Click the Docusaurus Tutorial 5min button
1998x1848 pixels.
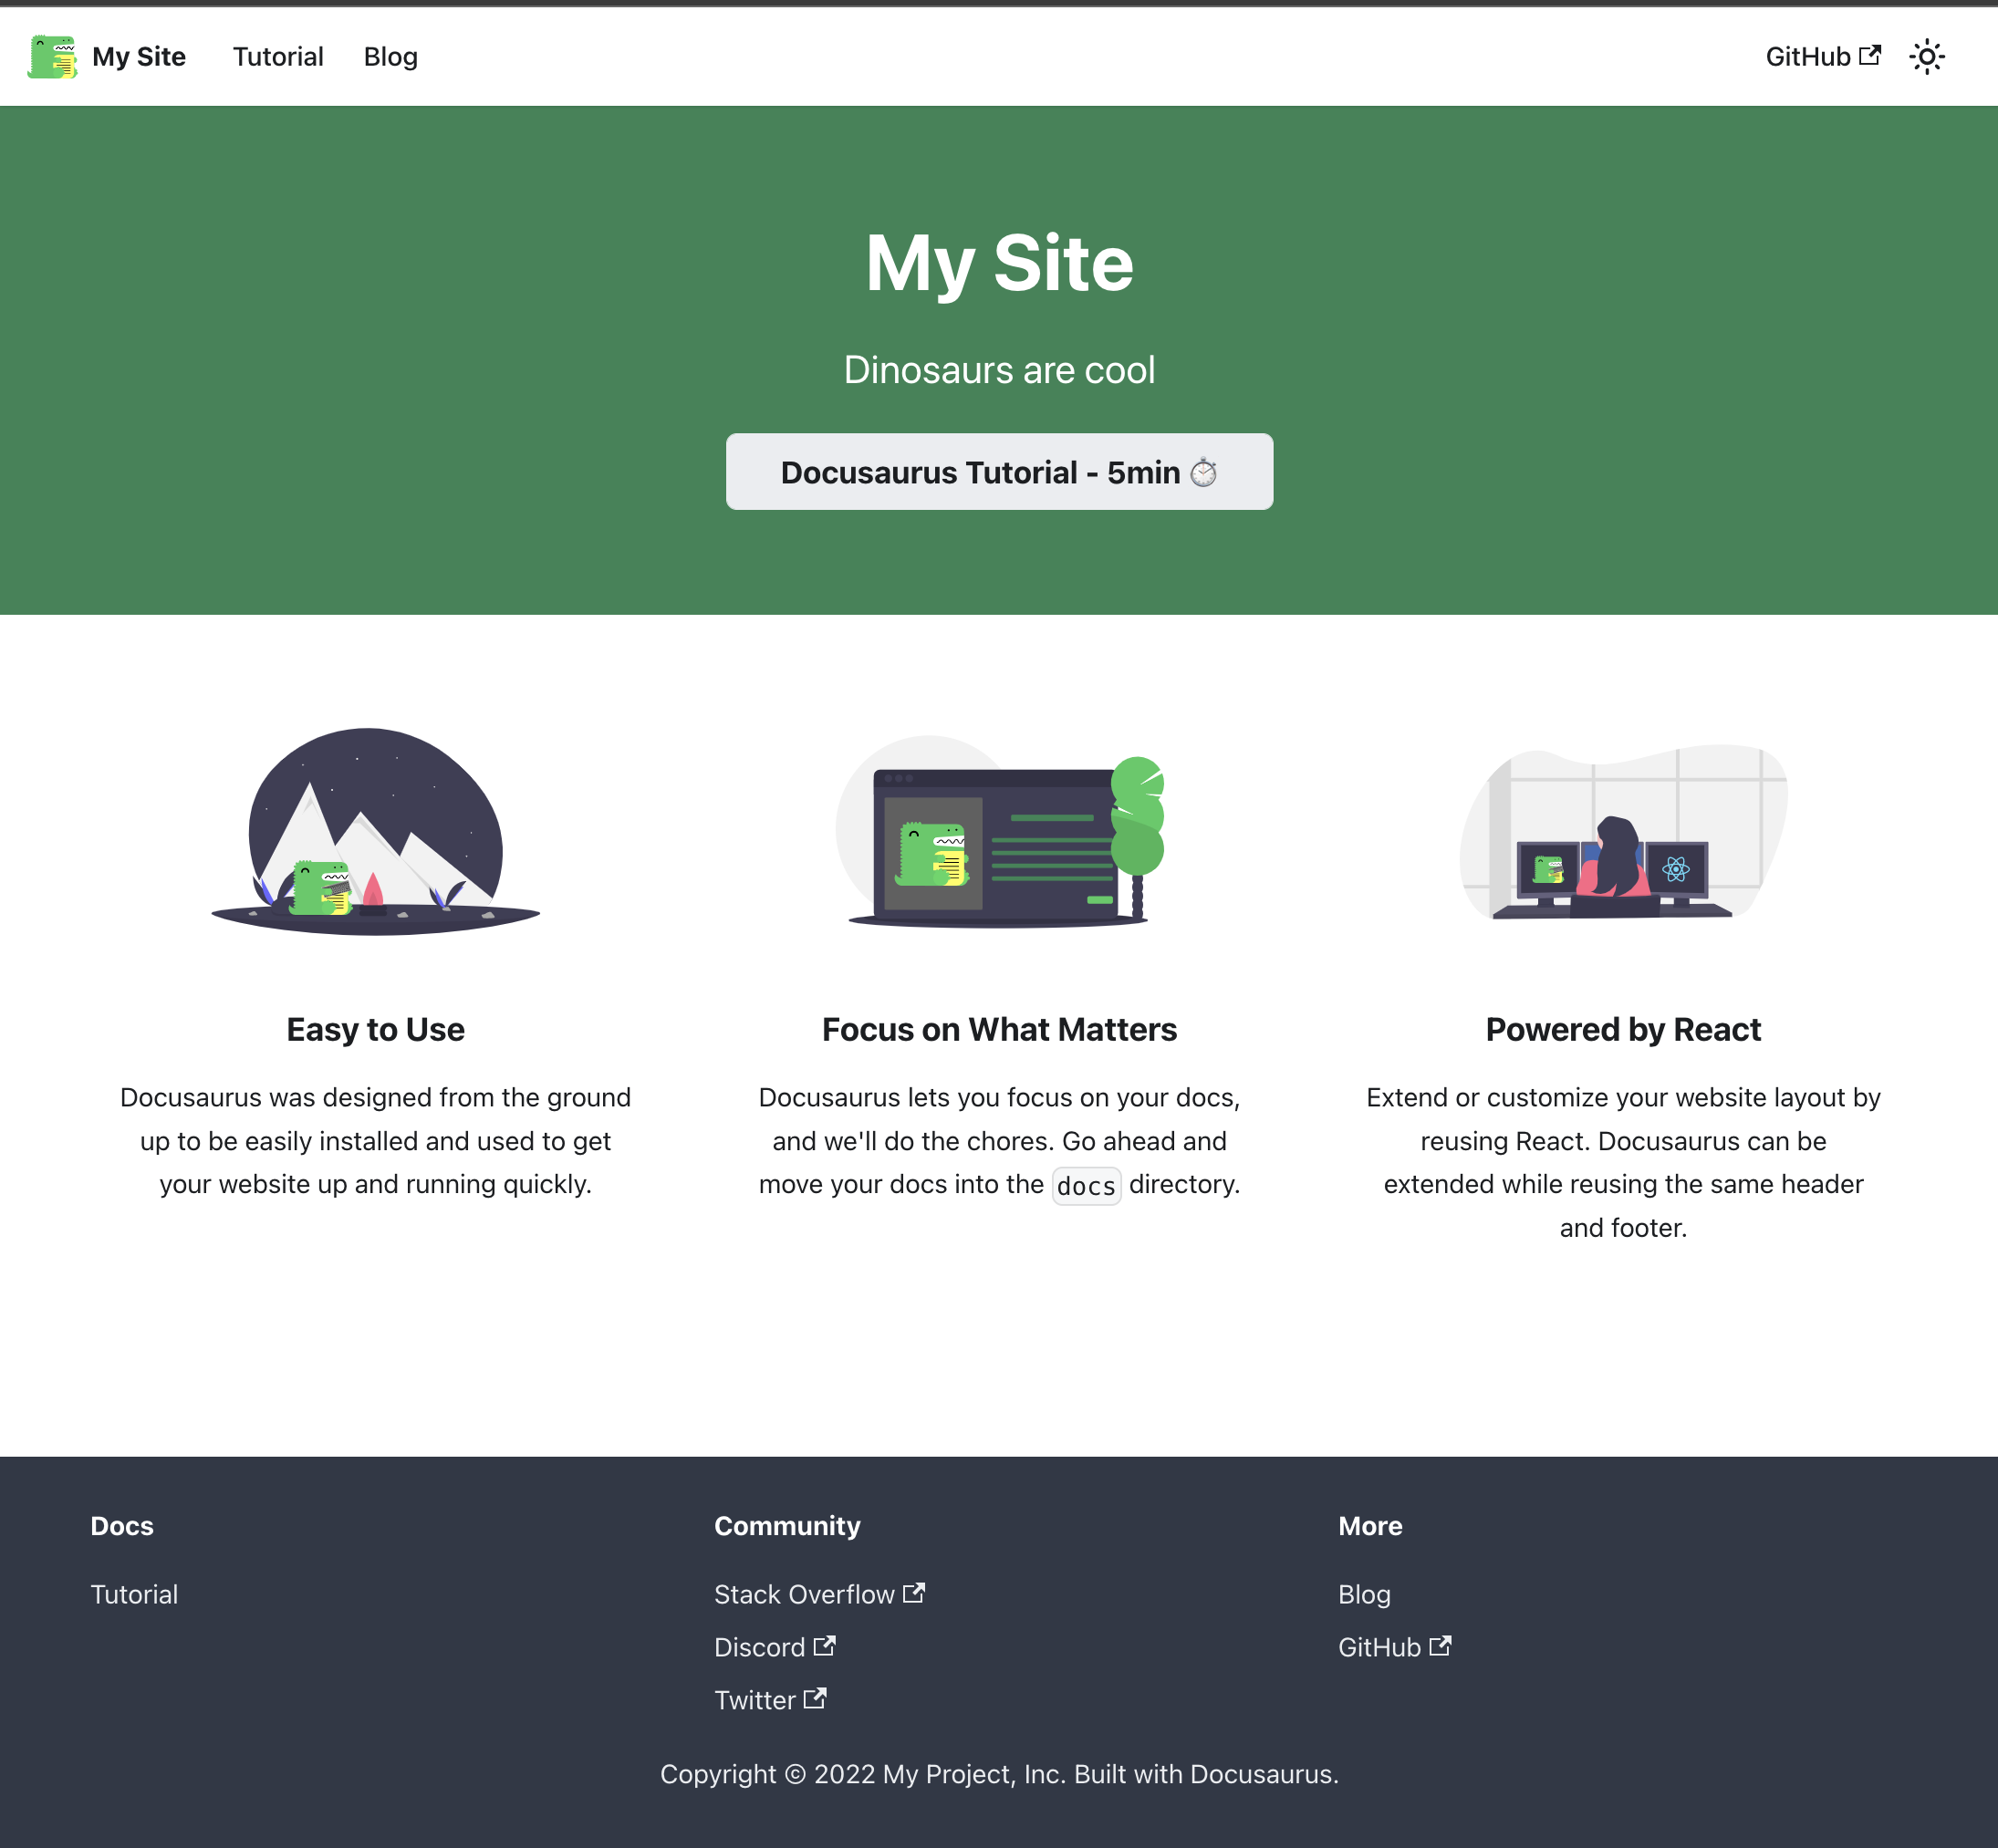(999, 472)
